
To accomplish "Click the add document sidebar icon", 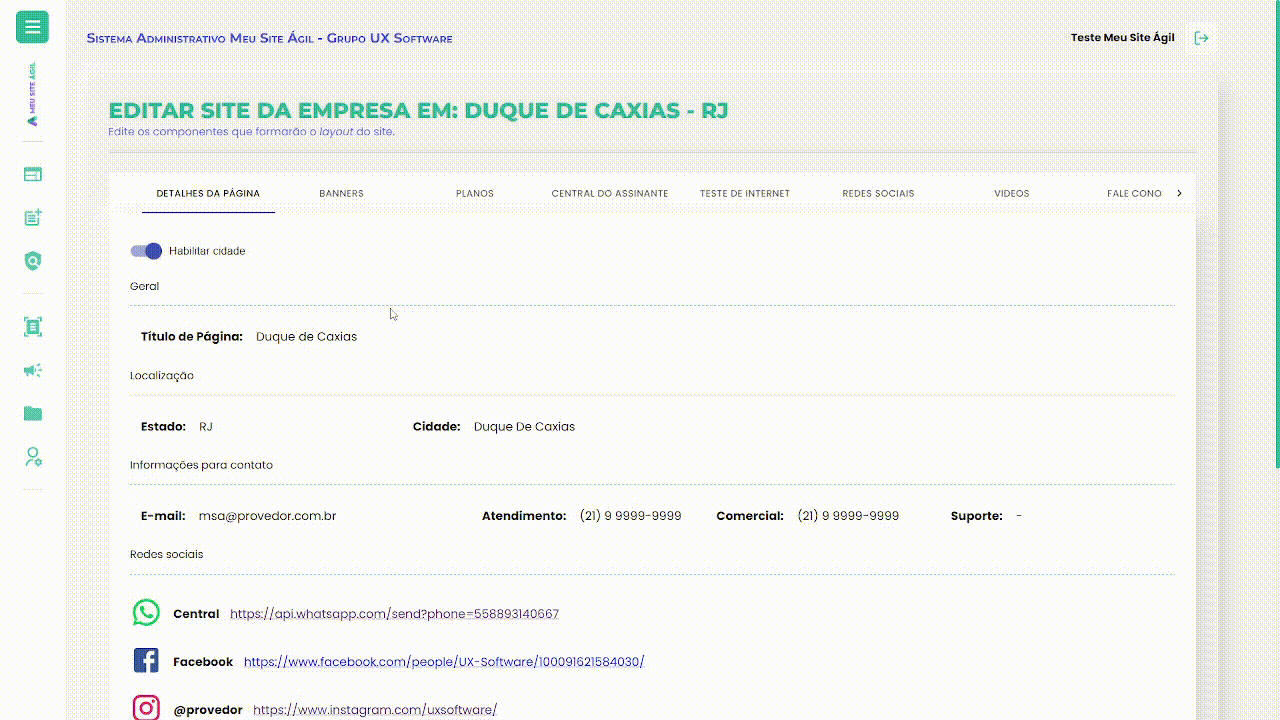I will pos(33,218).
